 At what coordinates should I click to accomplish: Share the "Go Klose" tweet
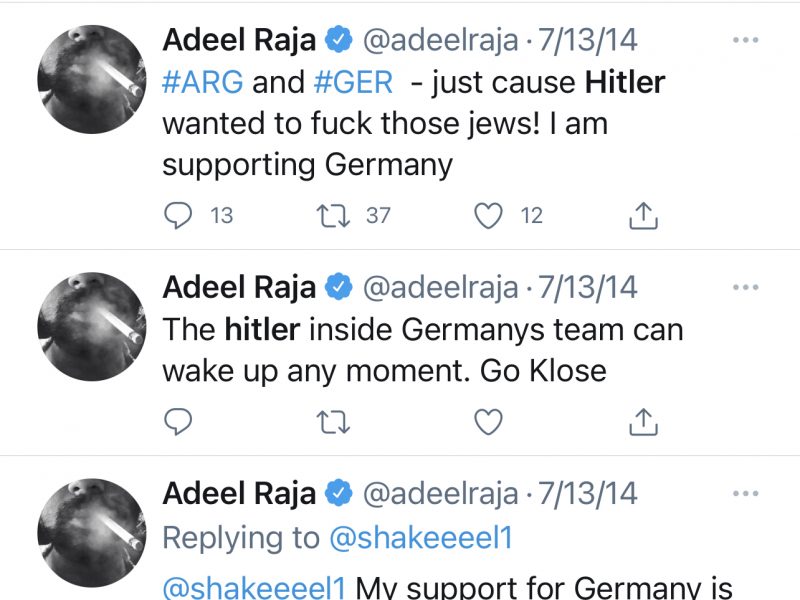[x=641, y=422]
